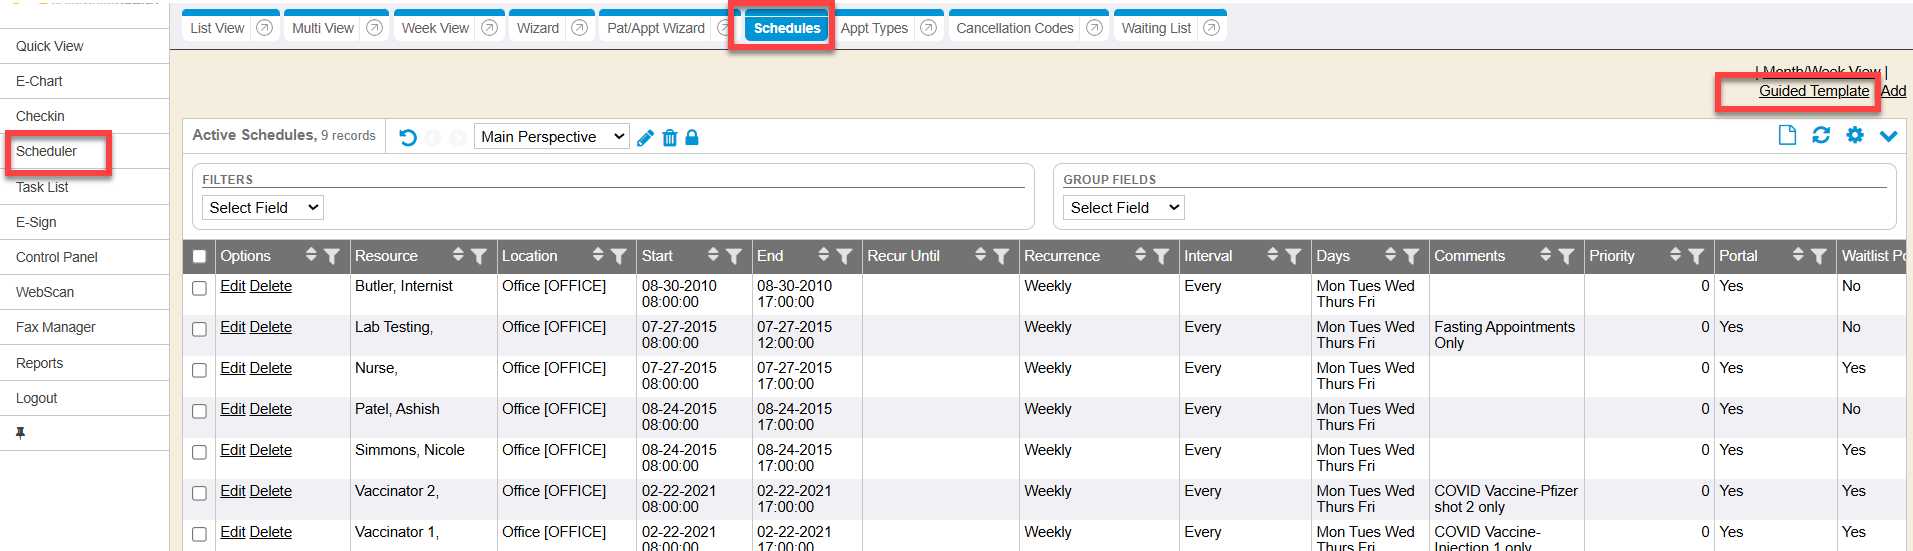Pop out Week View with arrow icon
The width and height of the screenshot is (1913, 551).
coord(489,28)
